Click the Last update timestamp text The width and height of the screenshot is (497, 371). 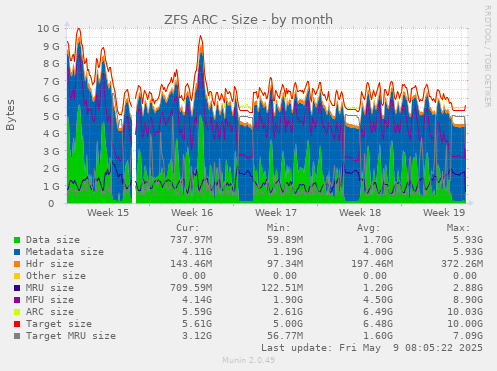[372, 348]
